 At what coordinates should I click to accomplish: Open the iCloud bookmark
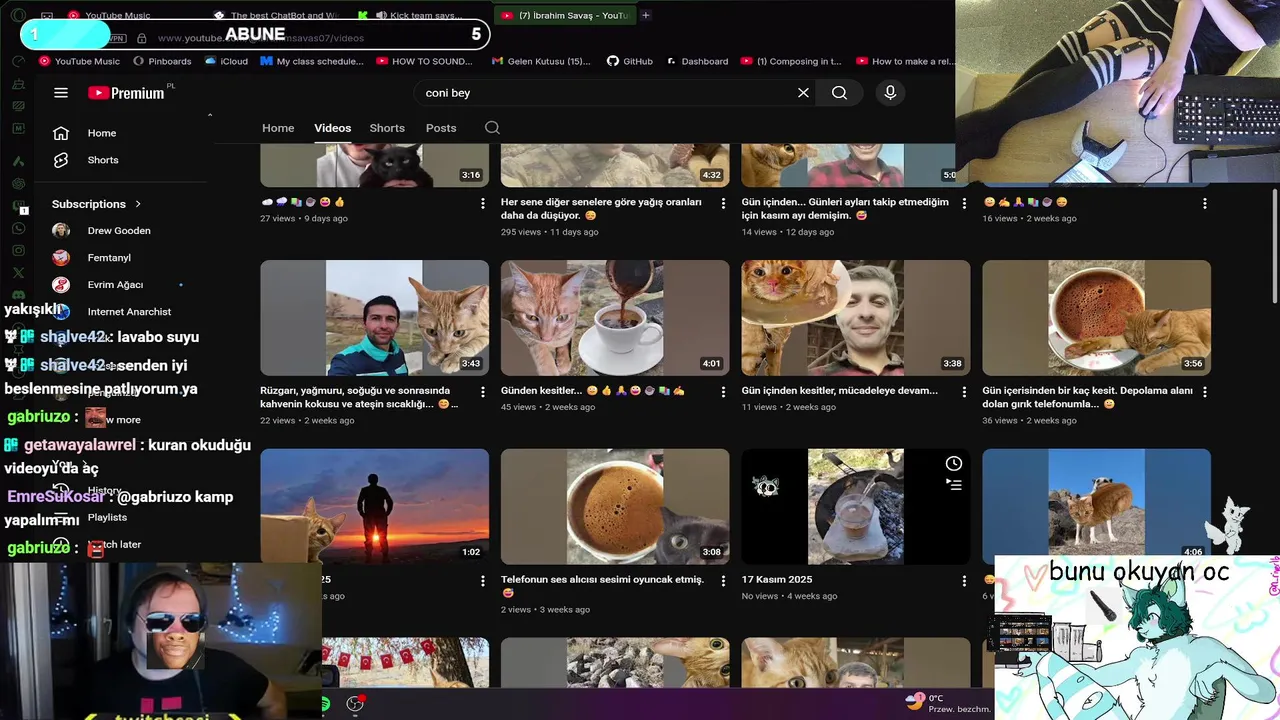click(226, 61)
